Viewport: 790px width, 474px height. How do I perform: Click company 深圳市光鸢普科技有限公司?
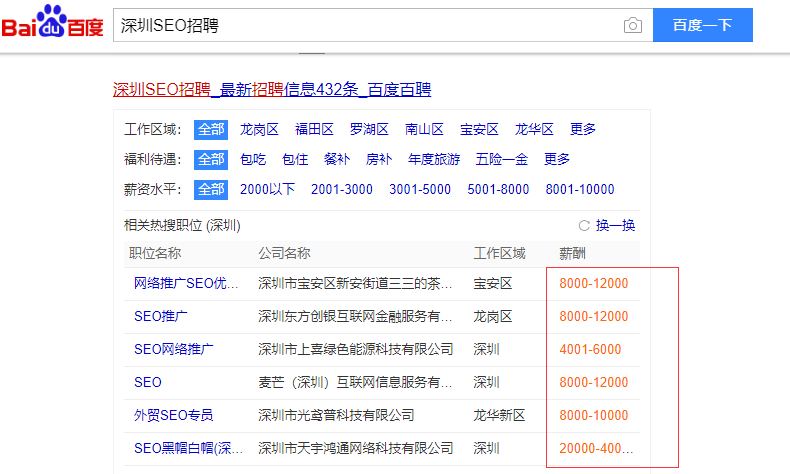pos(336,415)
